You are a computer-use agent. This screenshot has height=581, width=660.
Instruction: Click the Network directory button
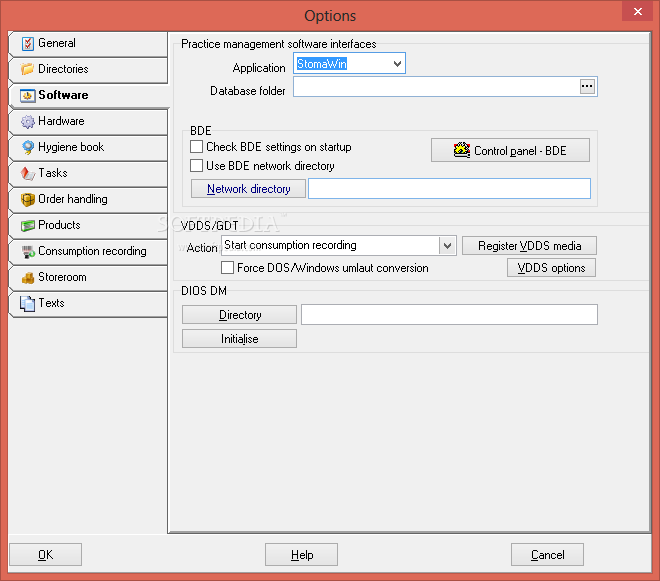[x=248, y=189]
